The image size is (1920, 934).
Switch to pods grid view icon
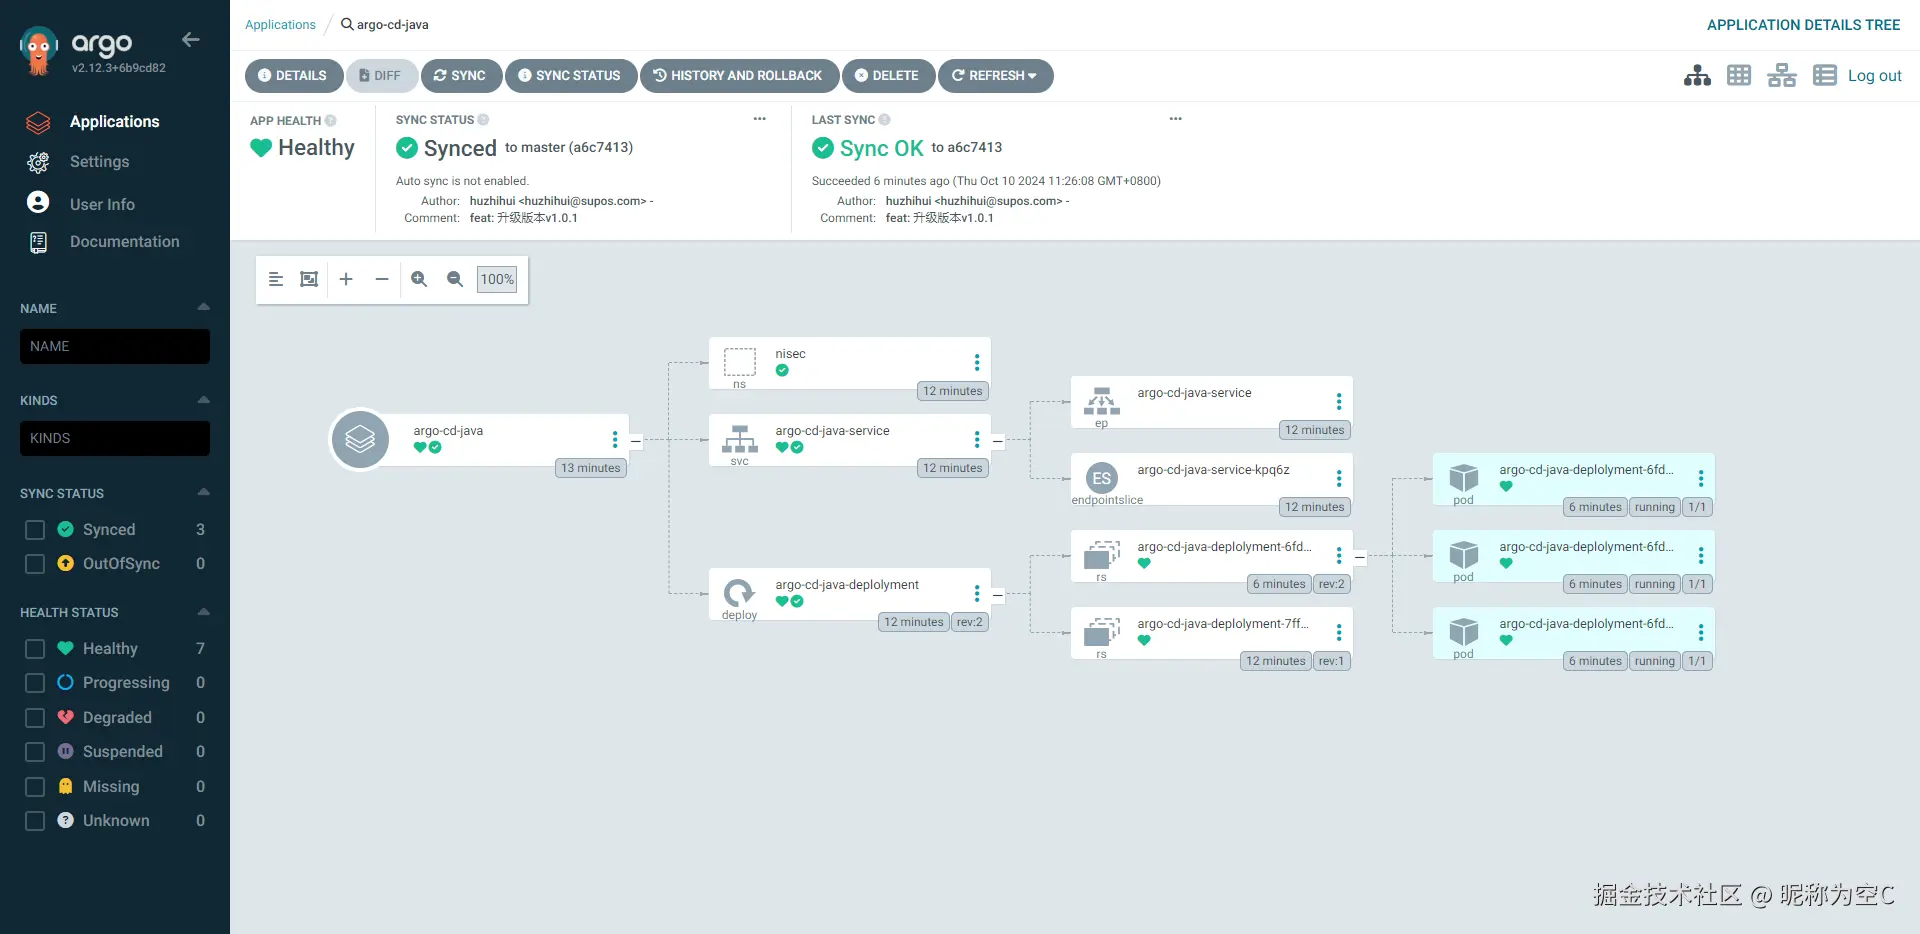click(x=1739, y=76)
